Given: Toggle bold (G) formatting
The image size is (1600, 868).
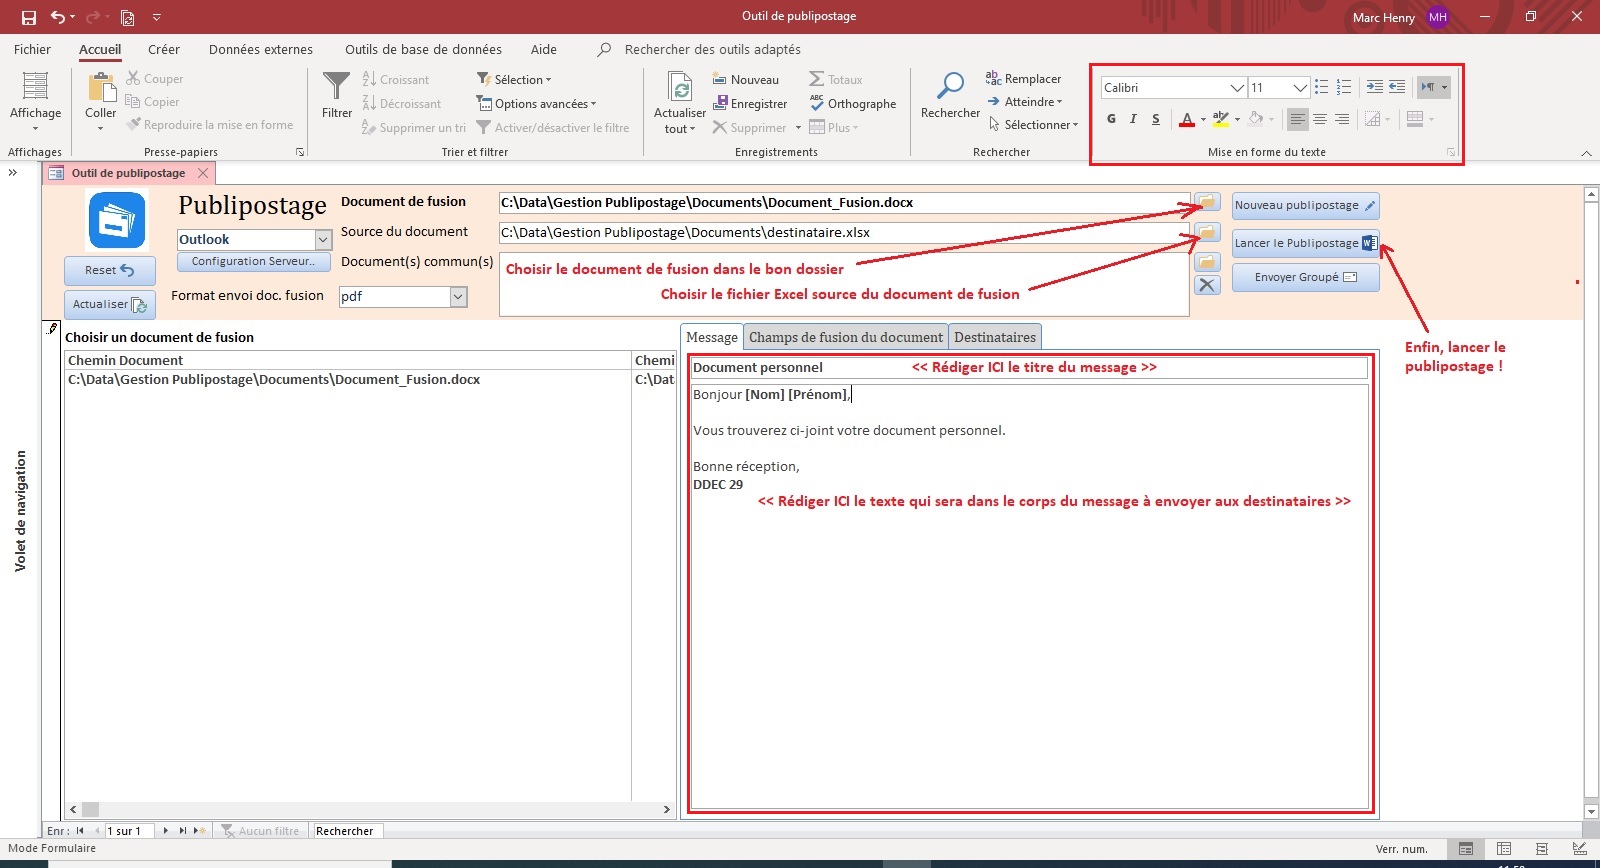Looking at the screenshot, I should point(1111,119).
